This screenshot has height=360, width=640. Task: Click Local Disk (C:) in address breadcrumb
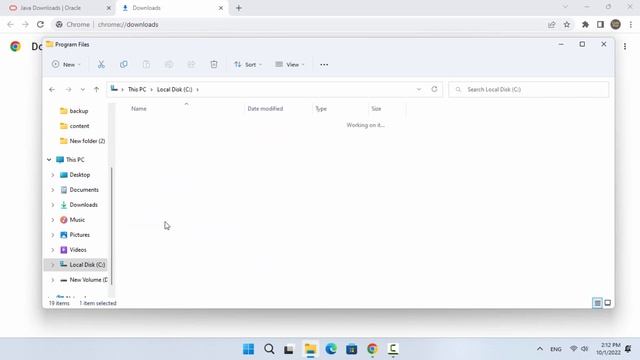click(174, 89)
